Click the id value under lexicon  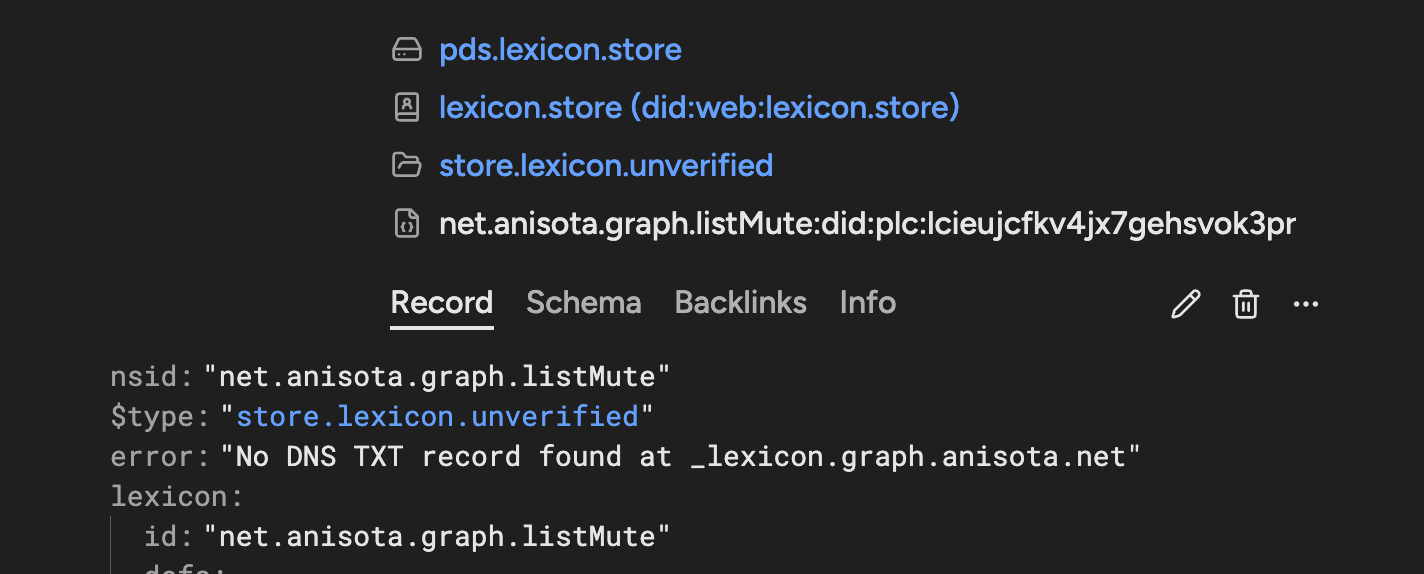pyautogui.click(x=436, y=537)
